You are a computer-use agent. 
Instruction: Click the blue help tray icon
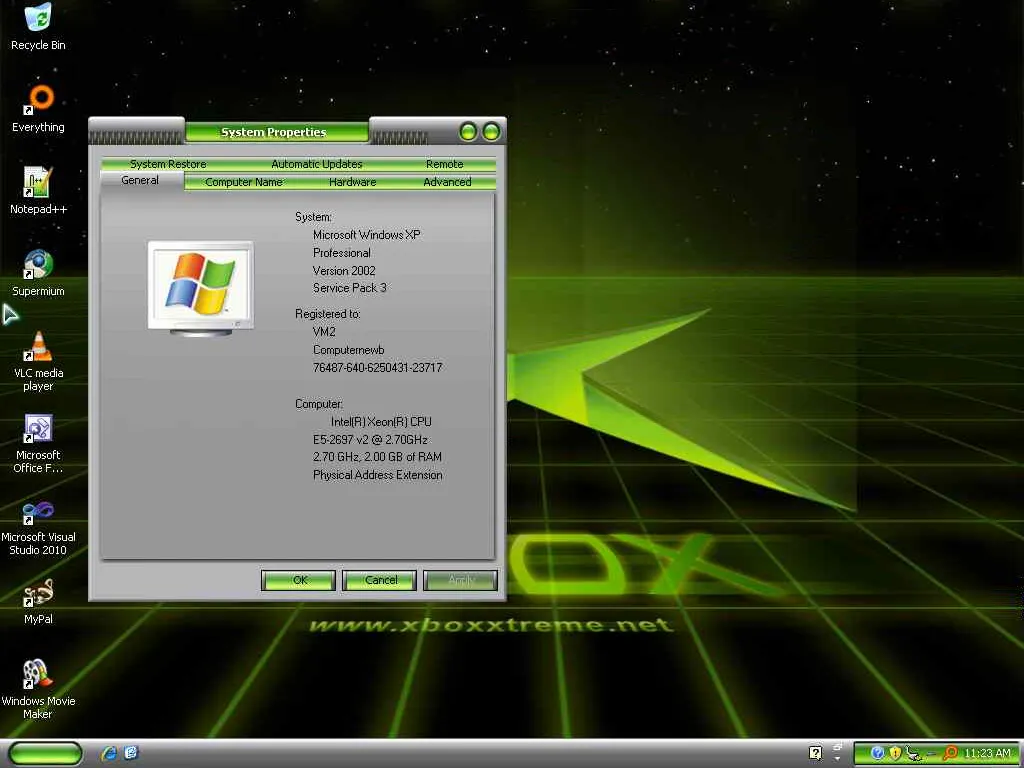pyautogui.click(x=877, y=753)
